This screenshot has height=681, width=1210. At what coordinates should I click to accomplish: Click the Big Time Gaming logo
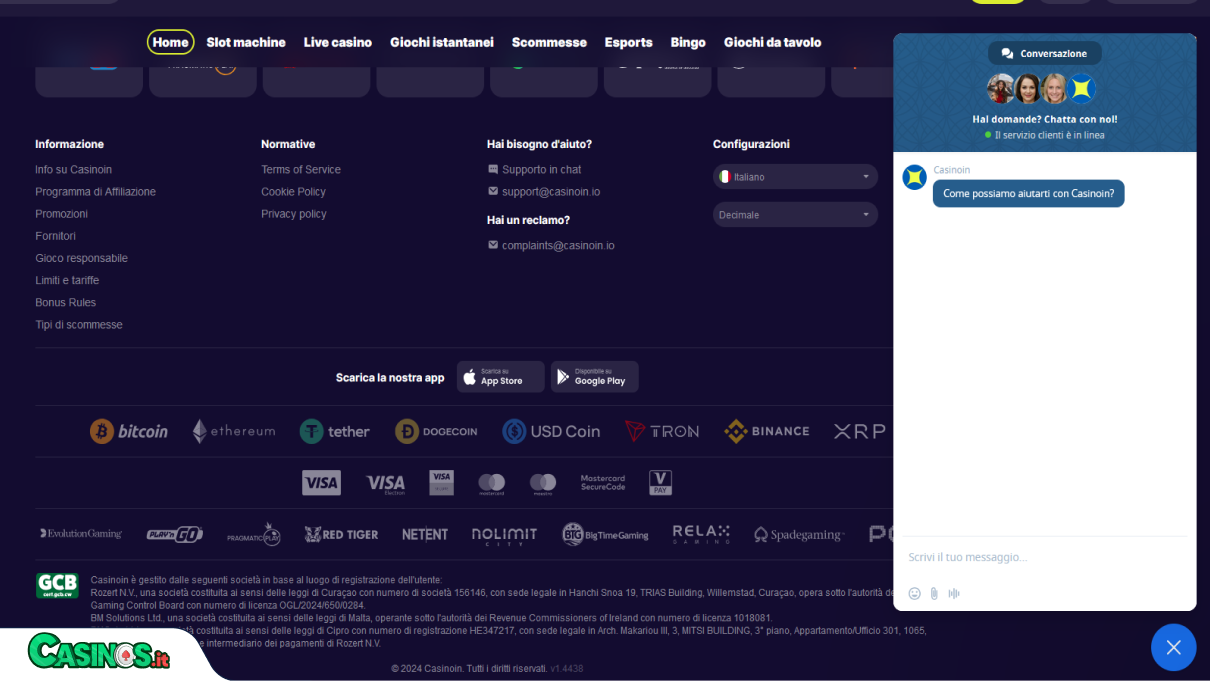605,534
